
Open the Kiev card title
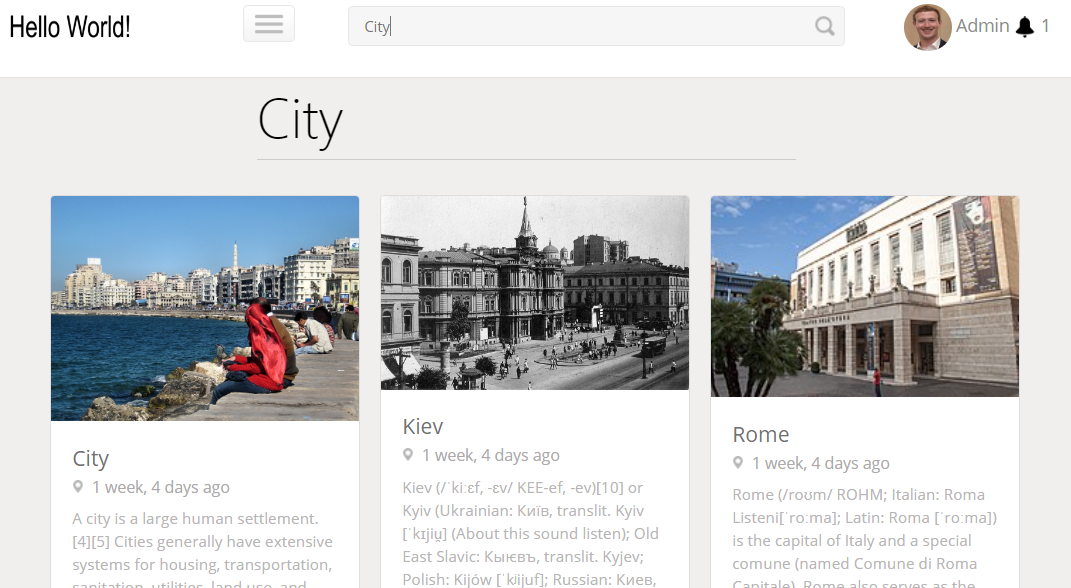423,427
